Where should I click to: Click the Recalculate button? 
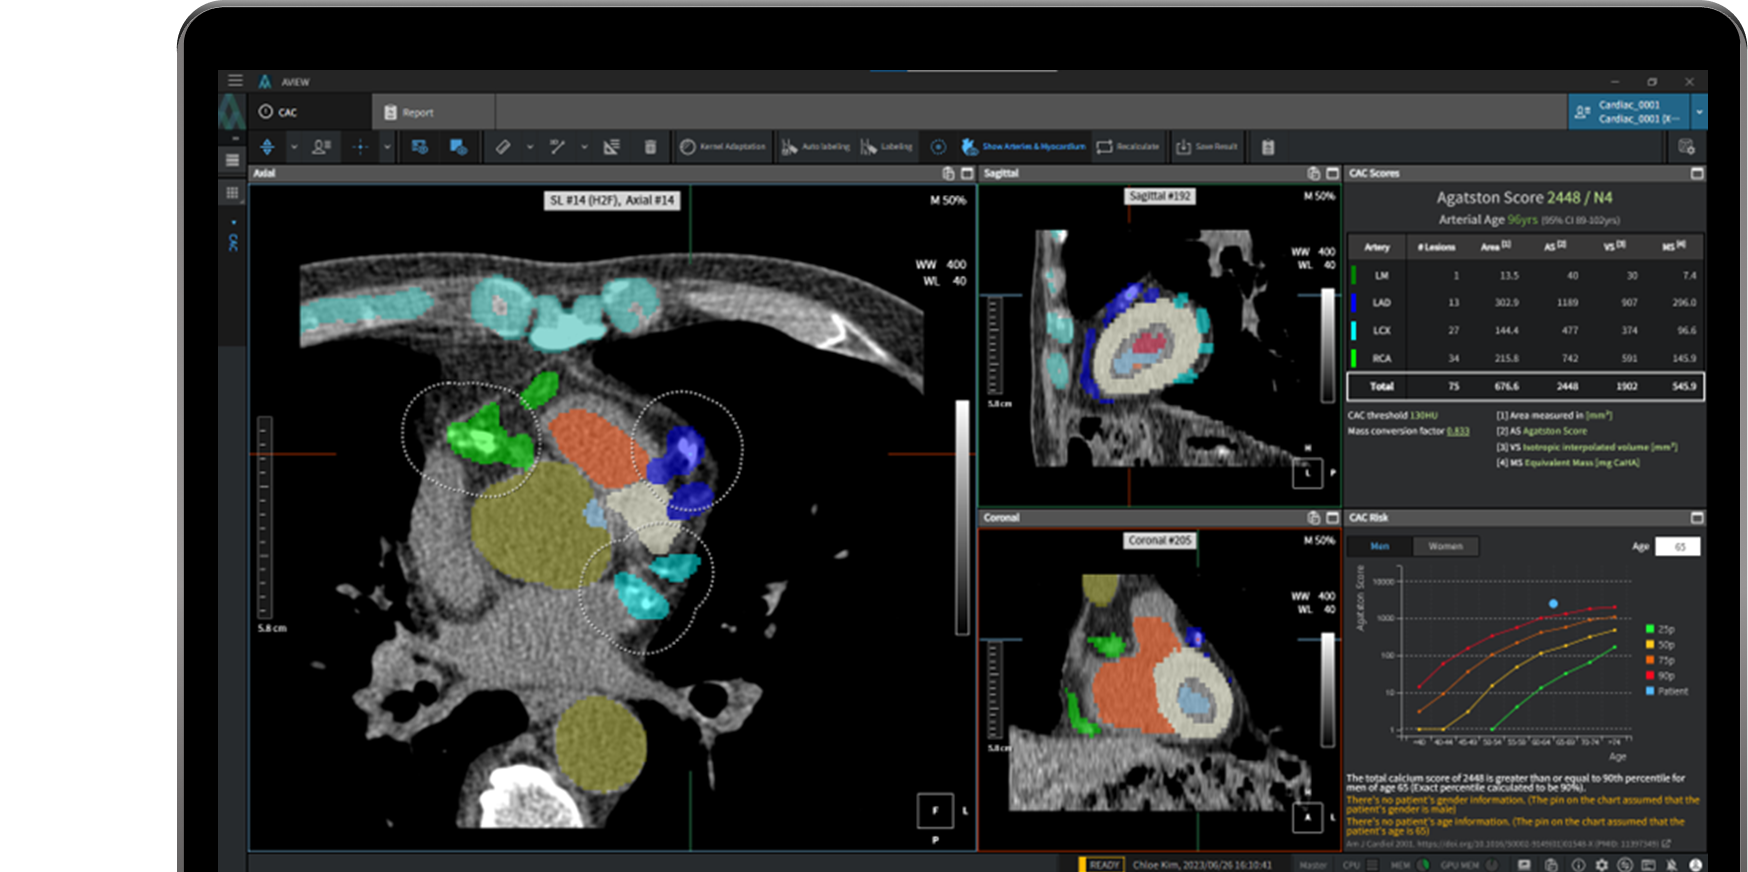click(x=1128, y=147)
